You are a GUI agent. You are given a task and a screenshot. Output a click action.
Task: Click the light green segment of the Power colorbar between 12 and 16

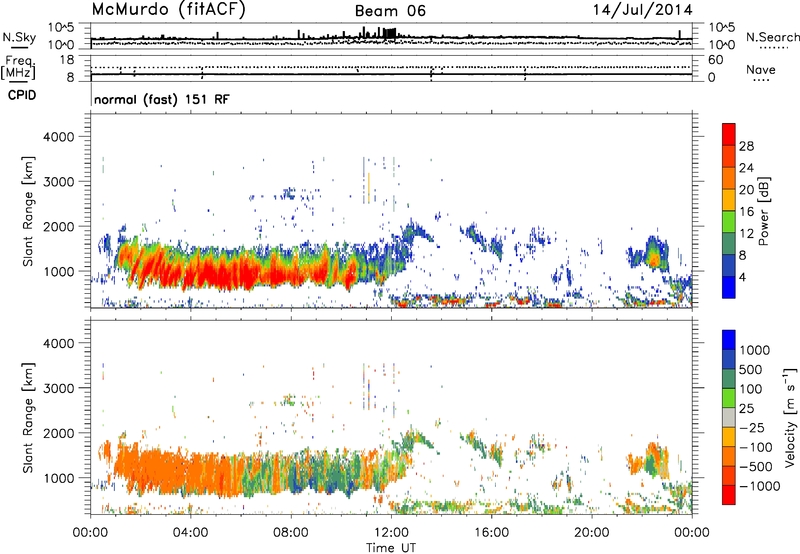(x=729, y=221)
